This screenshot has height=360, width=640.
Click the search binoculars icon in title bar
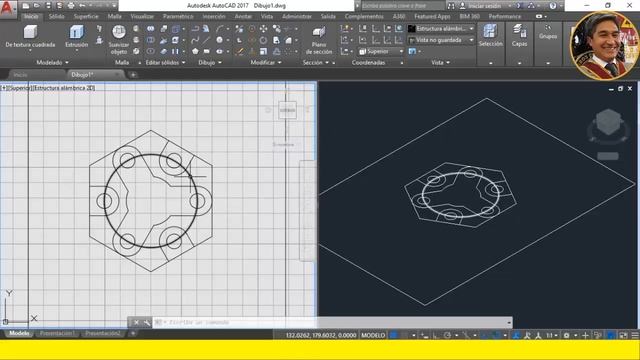(x=451, y=6)
